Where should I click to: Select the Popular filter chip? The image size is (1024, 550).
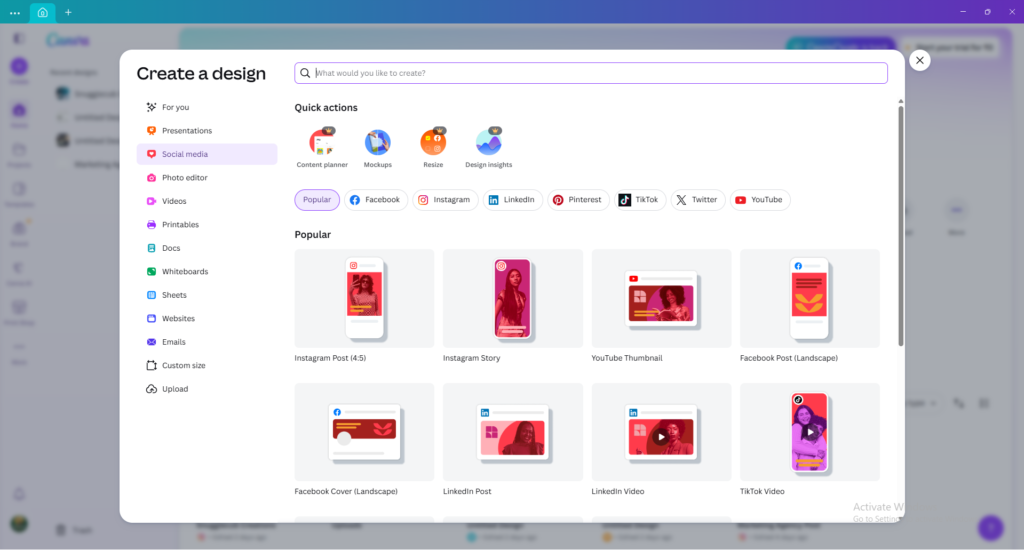(x=317, y=200)
